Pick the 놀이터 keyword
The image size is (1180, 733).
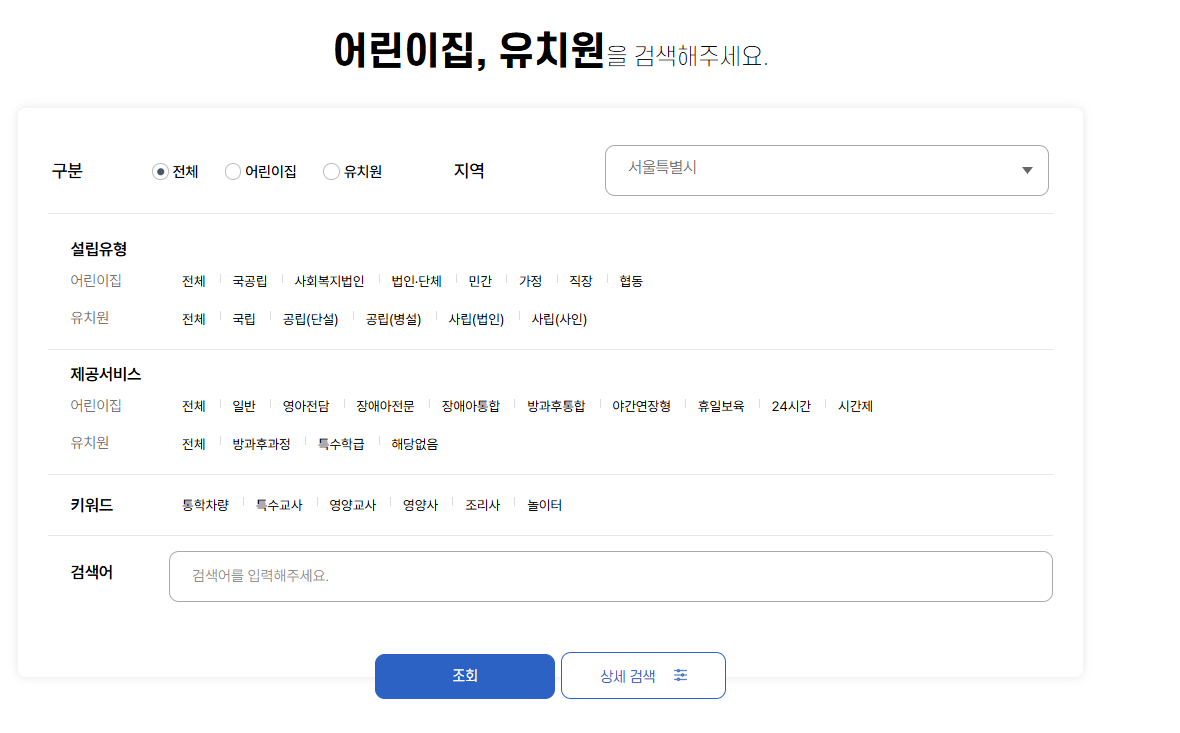pyautogui.click(x=544, y=505)
